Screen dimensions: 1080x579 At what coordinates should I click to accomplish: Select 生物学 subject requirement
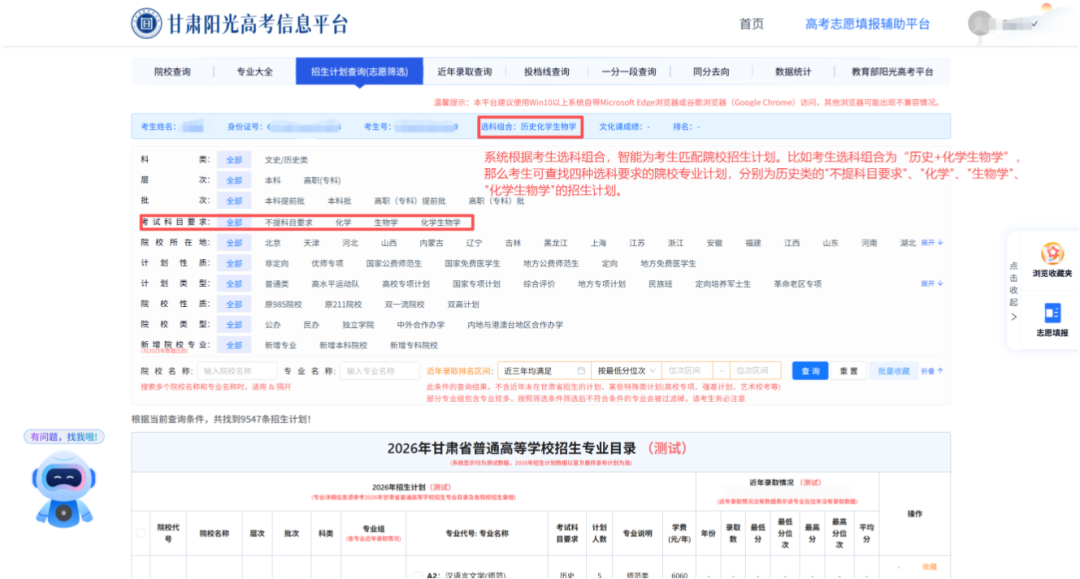386,222
